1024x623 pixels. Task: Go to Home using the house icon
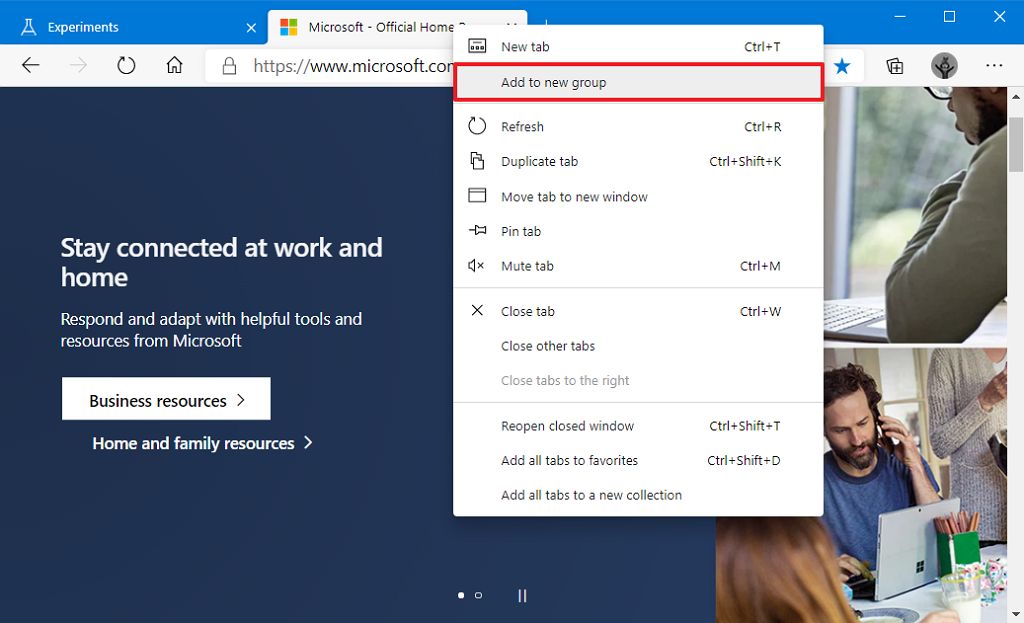tap(174, 66)
